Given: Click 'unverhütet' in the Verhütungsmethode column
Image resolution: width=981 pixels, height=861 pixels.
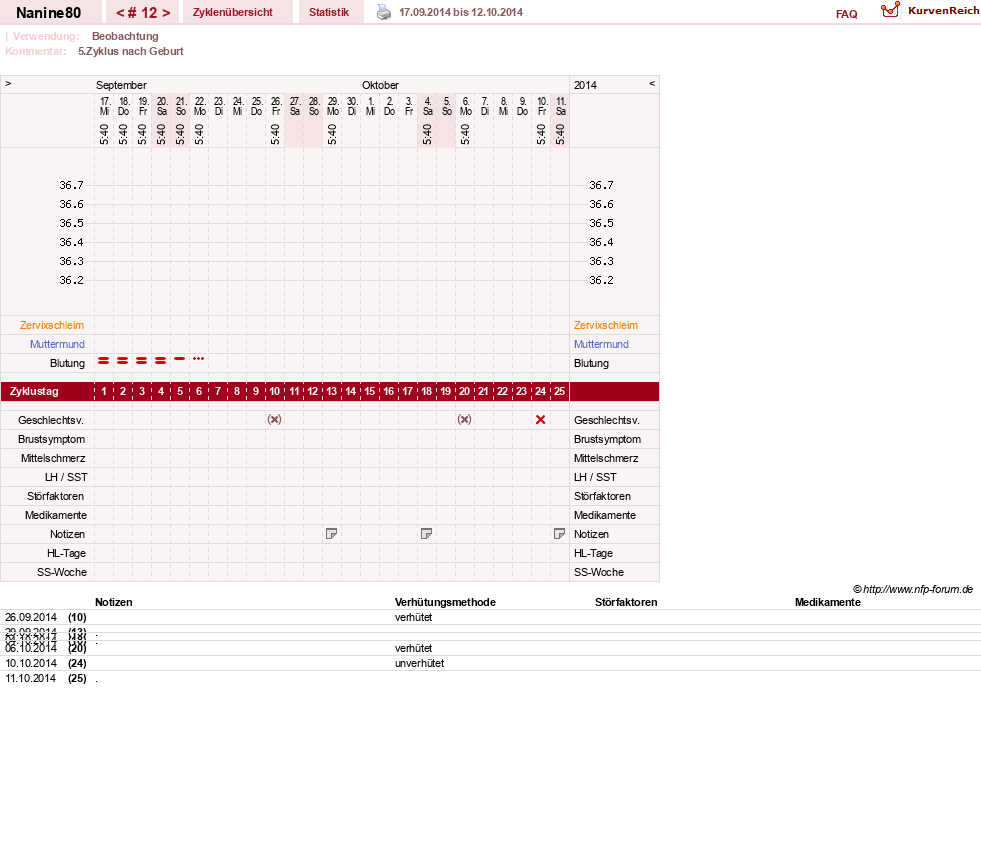Looking at the screenshot, I should click(x=420, y=663).
